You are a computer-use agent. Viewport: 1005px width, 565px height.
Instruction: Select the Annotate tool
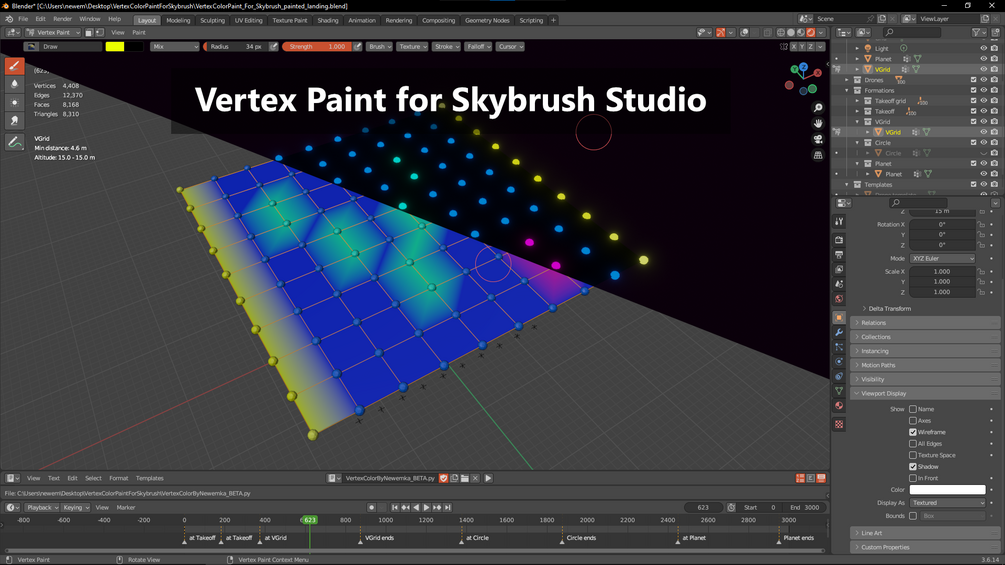15,142
